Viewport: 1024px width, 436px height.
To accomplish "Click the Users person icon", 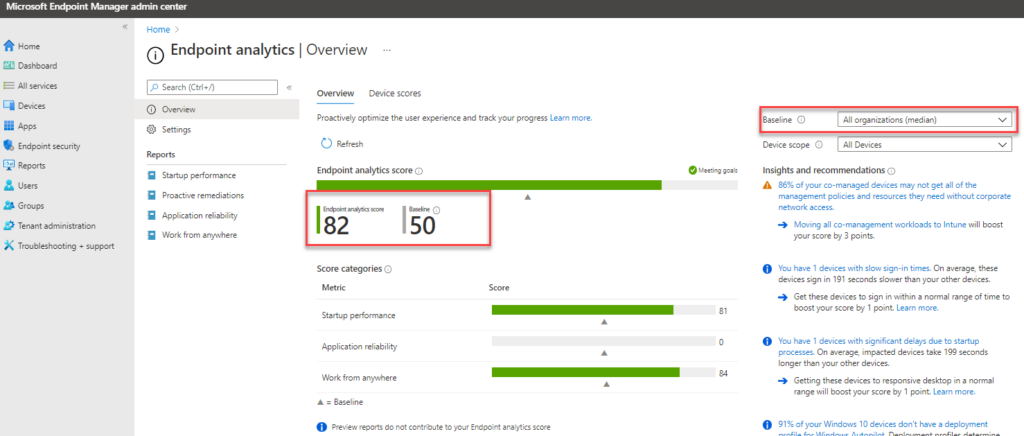I will (8, 185).
